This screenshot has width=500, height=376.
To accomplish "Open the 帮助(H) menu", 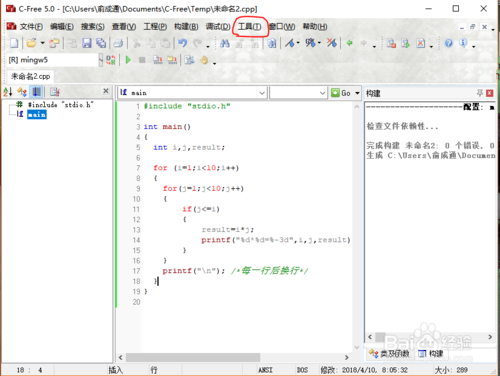I will coord(315,27).
